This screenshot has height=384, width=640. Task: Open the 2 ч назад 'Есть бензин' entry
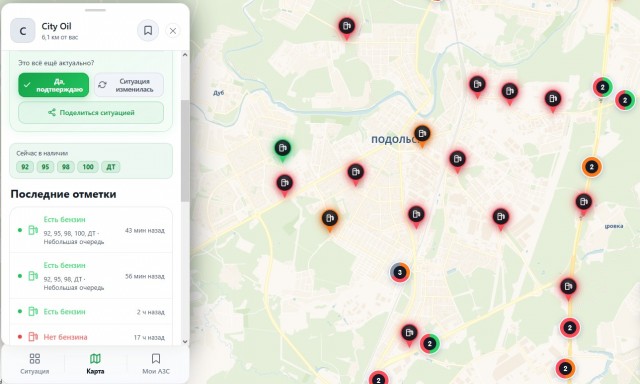91,312
